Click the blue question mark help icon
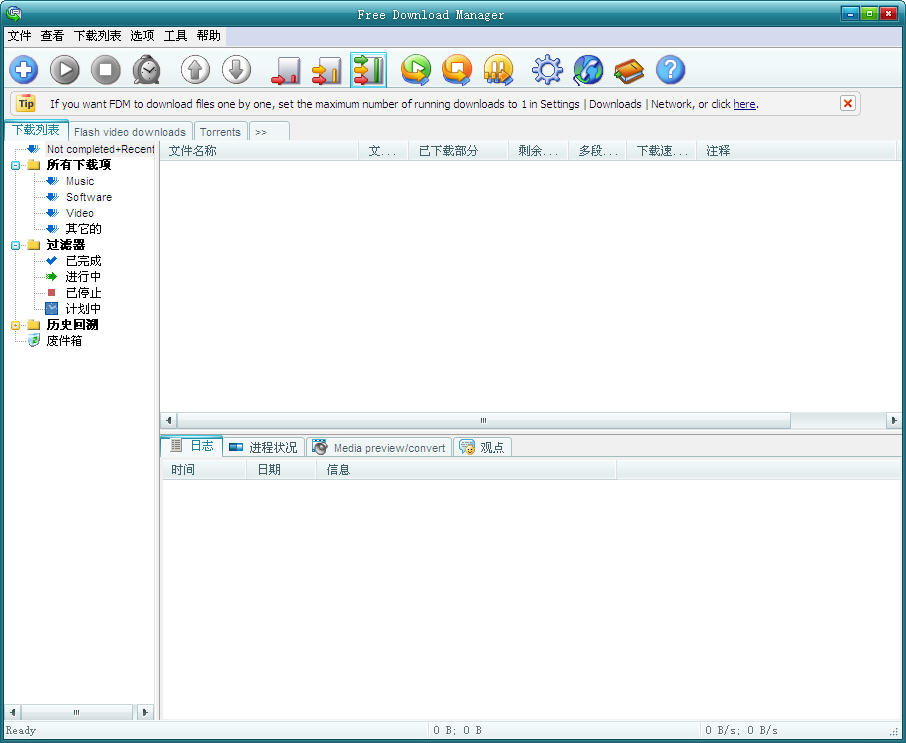 point(670,70)
